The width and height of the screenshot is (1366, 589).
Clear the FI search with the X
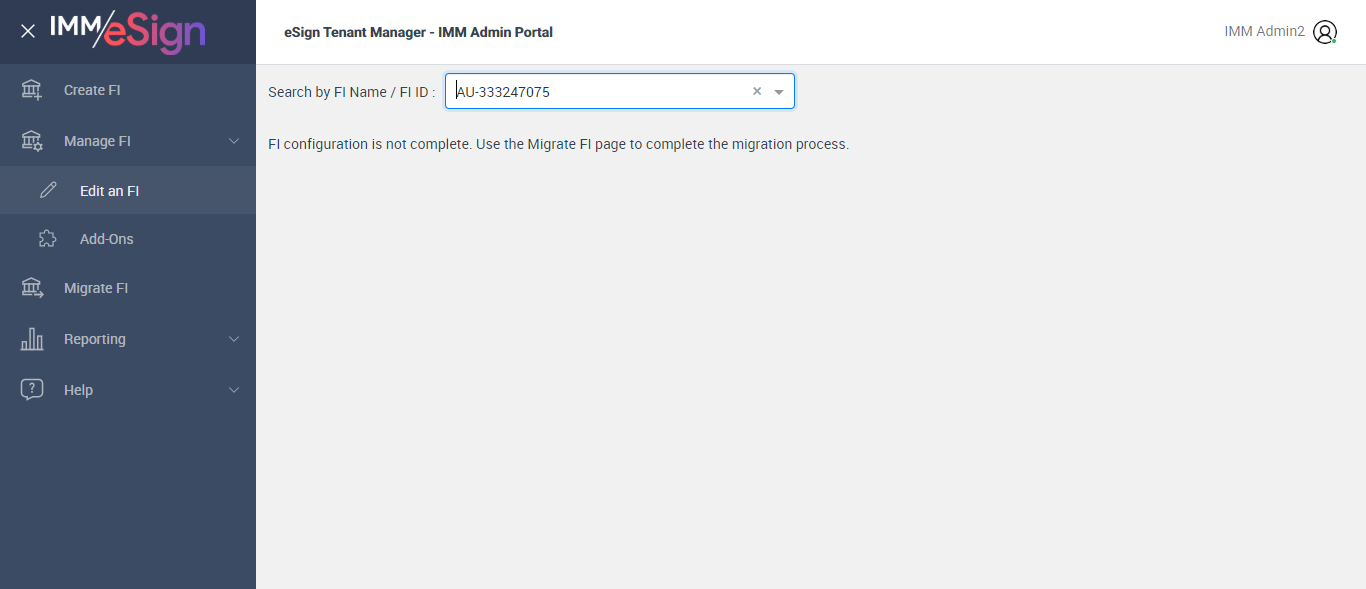point(757,91)
